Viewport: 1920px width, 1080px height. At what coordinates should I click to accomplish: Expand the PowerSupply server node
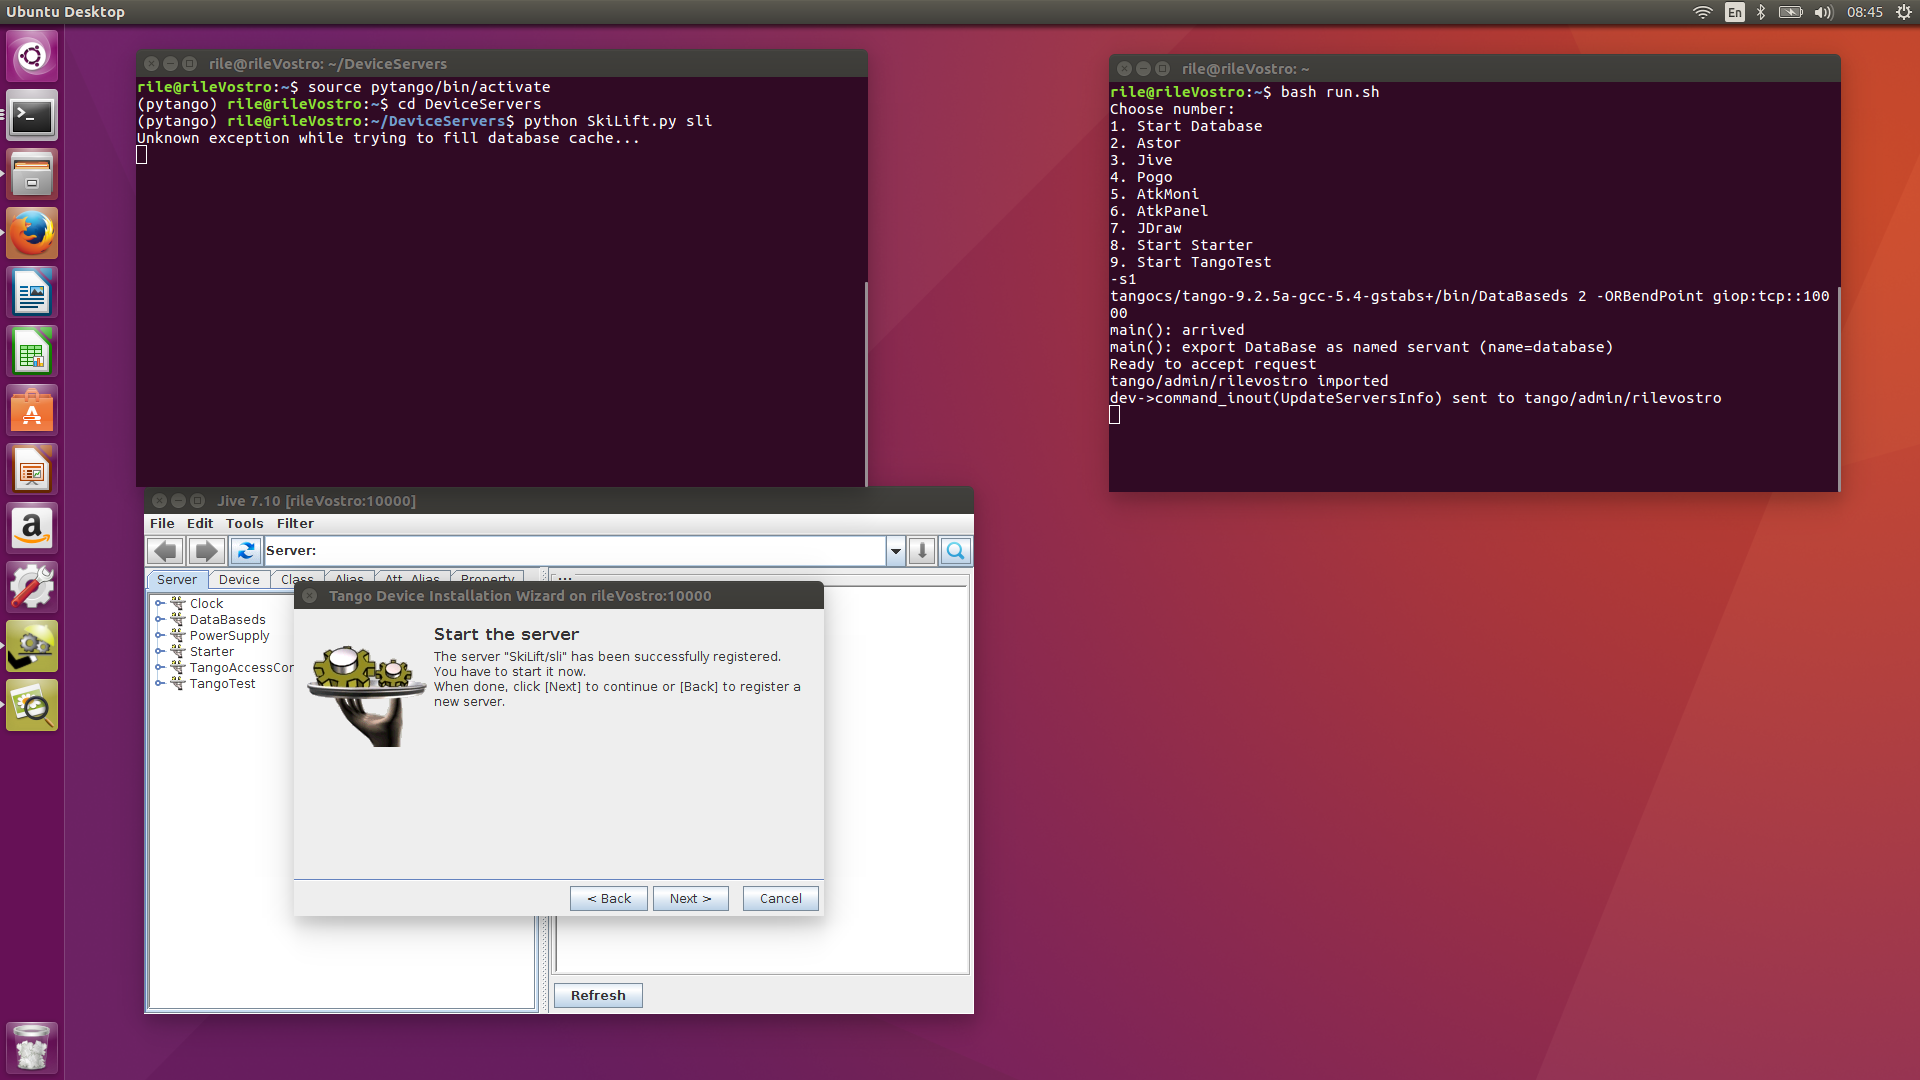[x=159, y=636]
